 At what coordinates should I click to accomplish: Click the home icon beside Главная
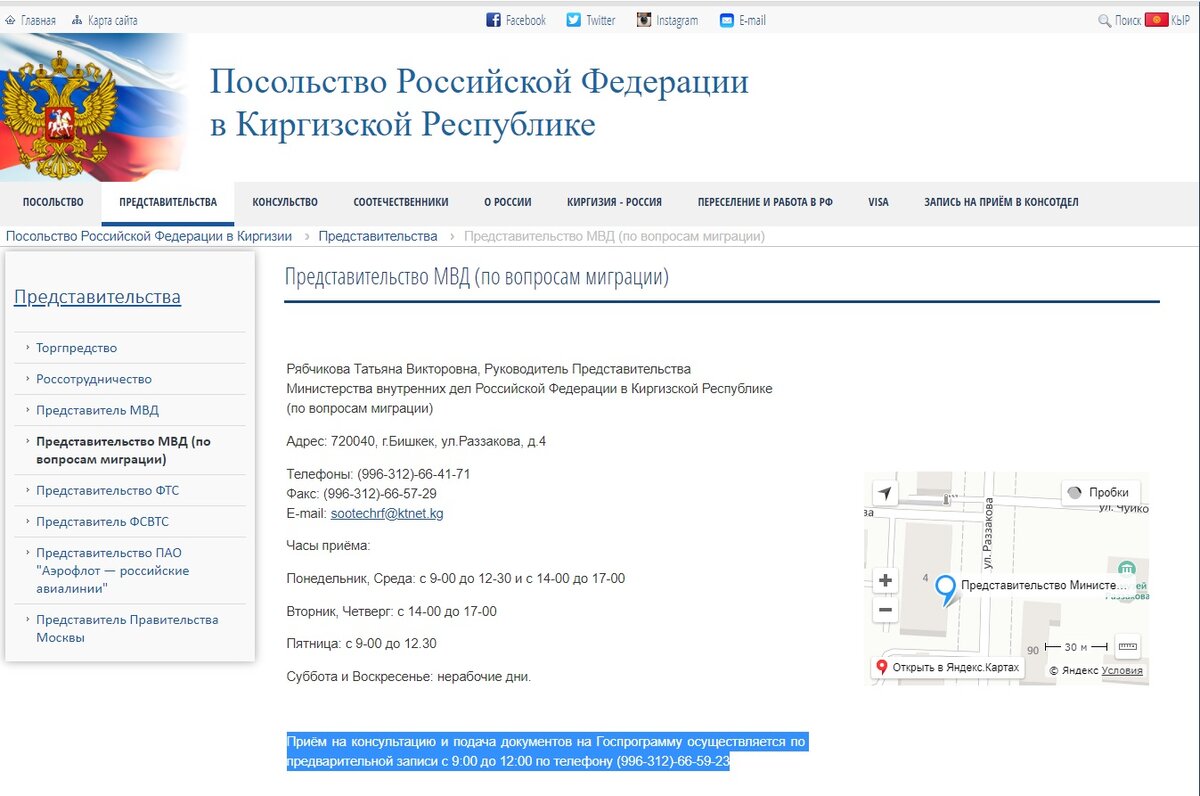[x=10, y=20]
